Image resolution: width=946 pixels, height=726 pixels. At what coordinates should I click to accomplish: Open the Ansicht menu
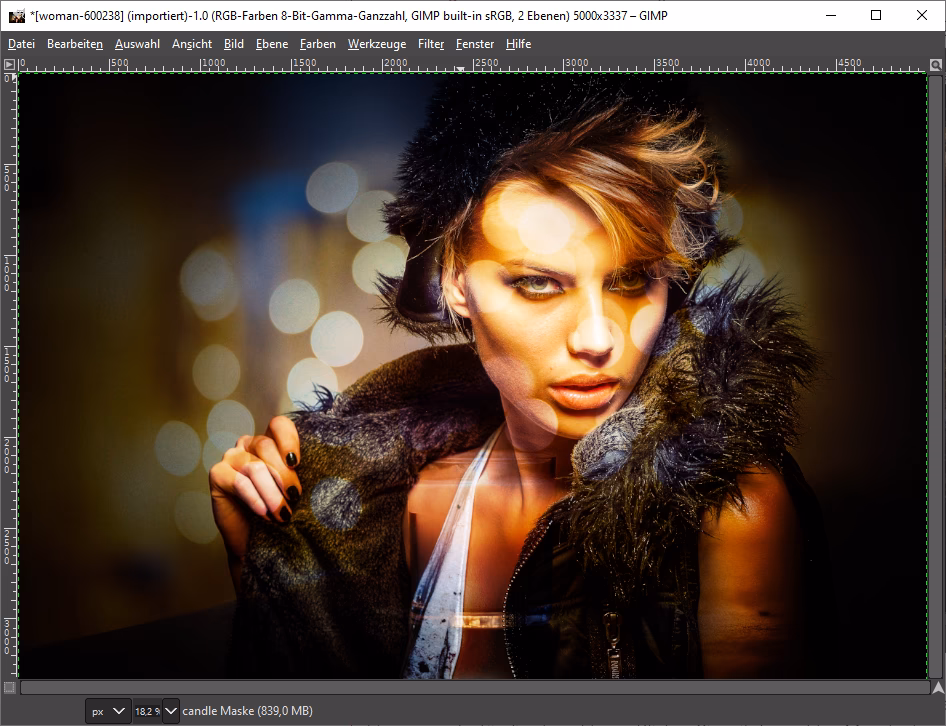(191, 43)
